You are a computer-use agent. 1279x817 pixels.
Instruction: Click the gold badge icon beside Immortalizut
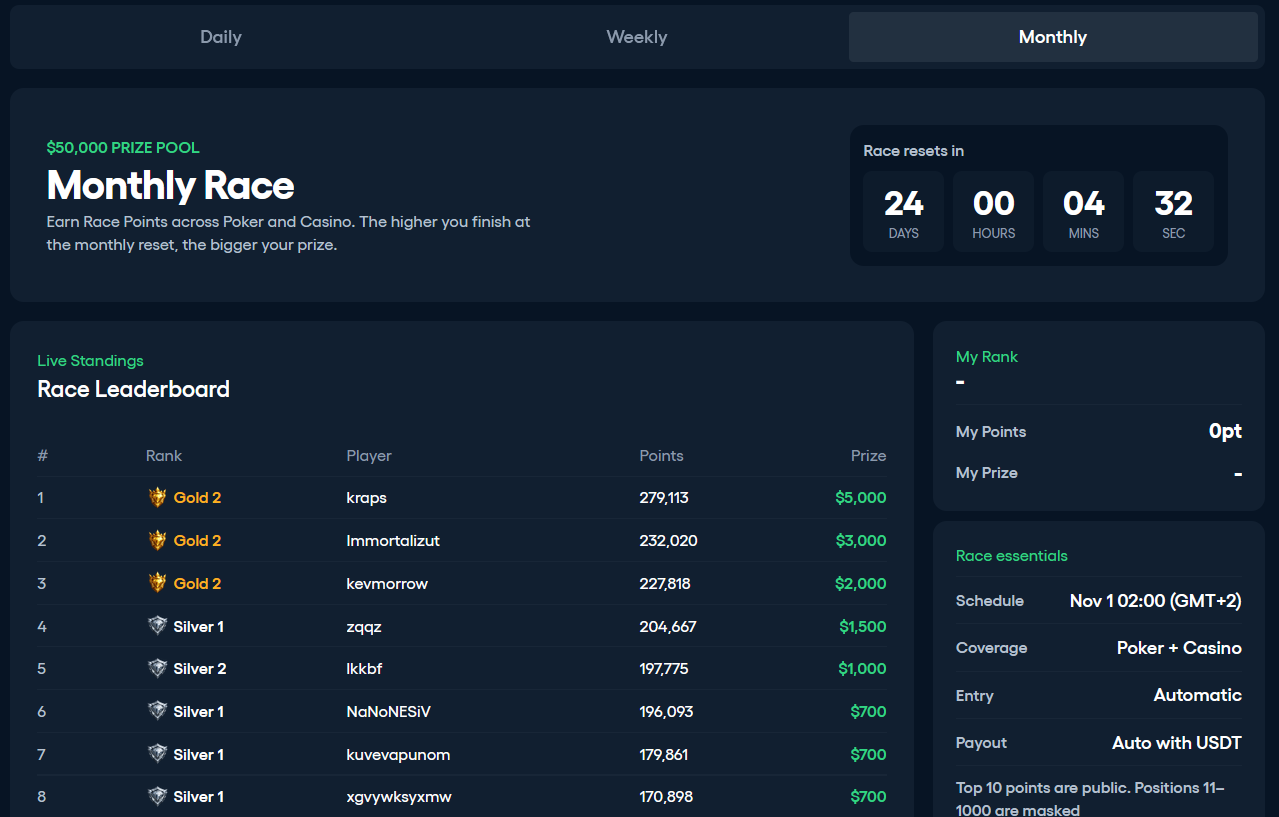pos(157,540)
